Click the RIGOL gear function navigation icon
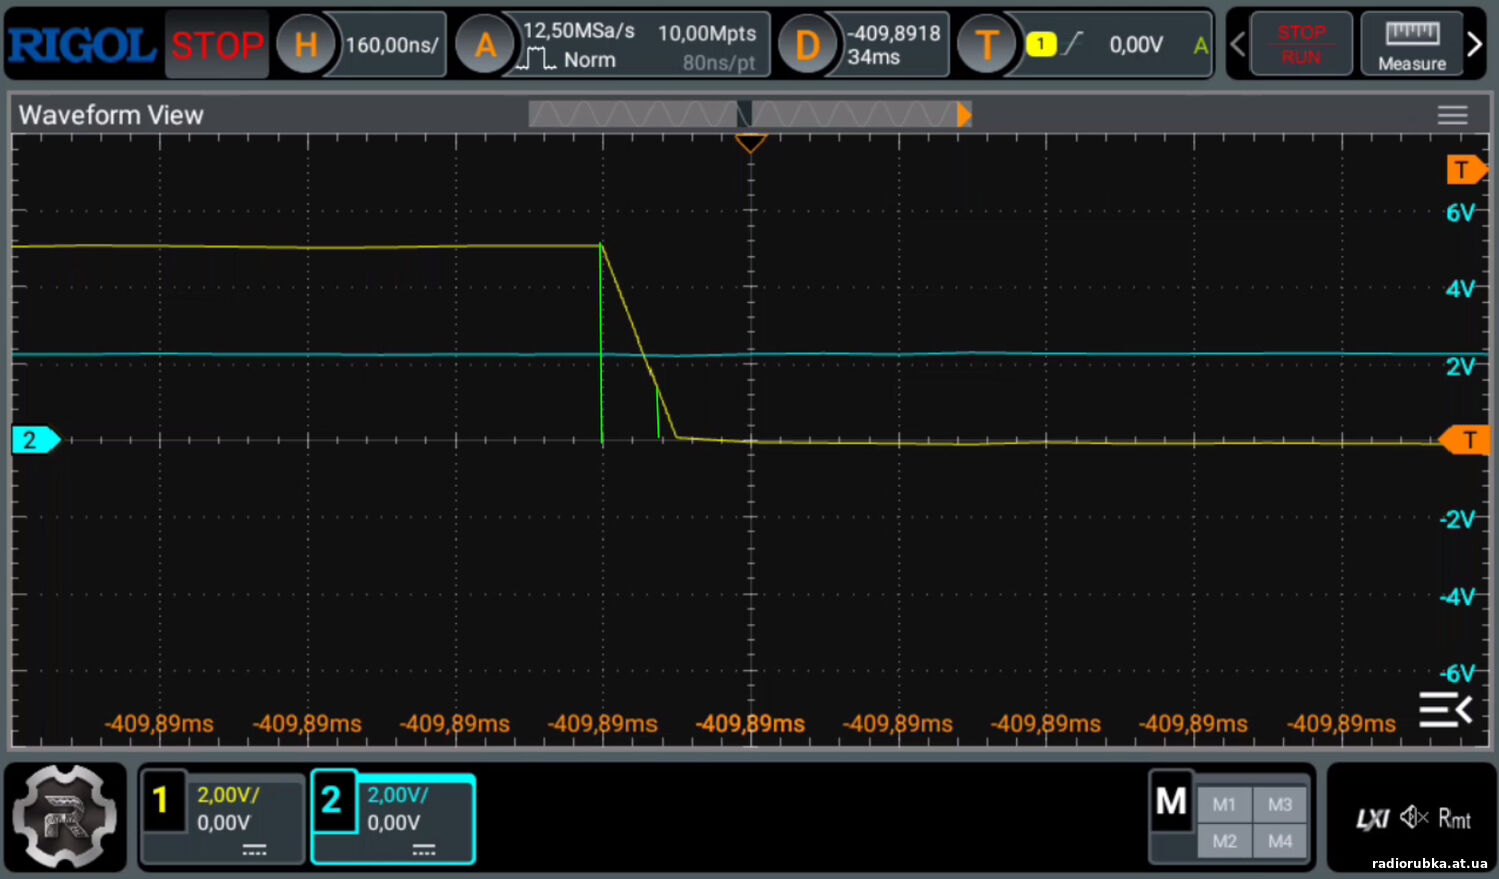1499x879 pixels. pos(64,816)
